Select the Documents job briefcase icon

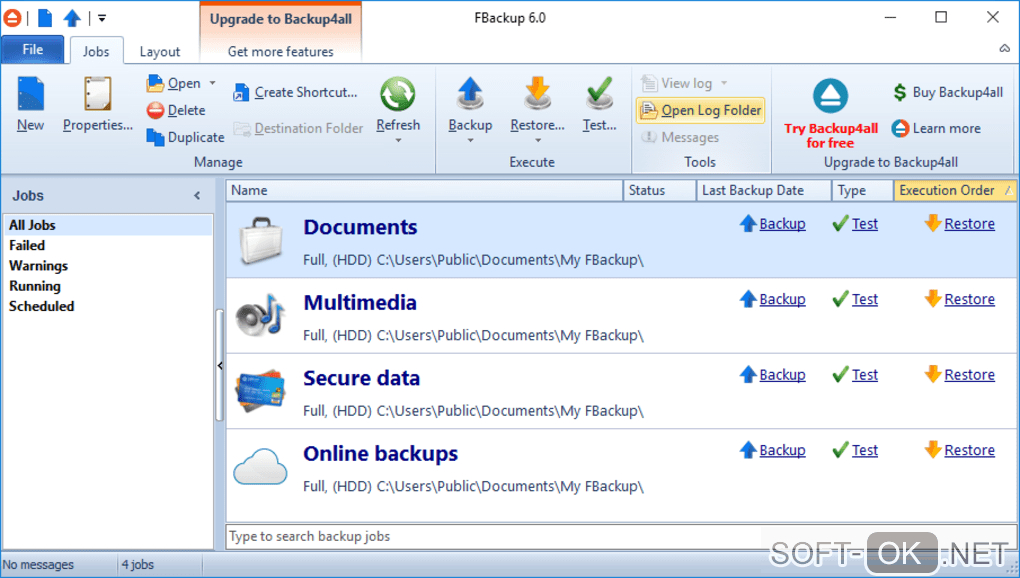point(261,240)
